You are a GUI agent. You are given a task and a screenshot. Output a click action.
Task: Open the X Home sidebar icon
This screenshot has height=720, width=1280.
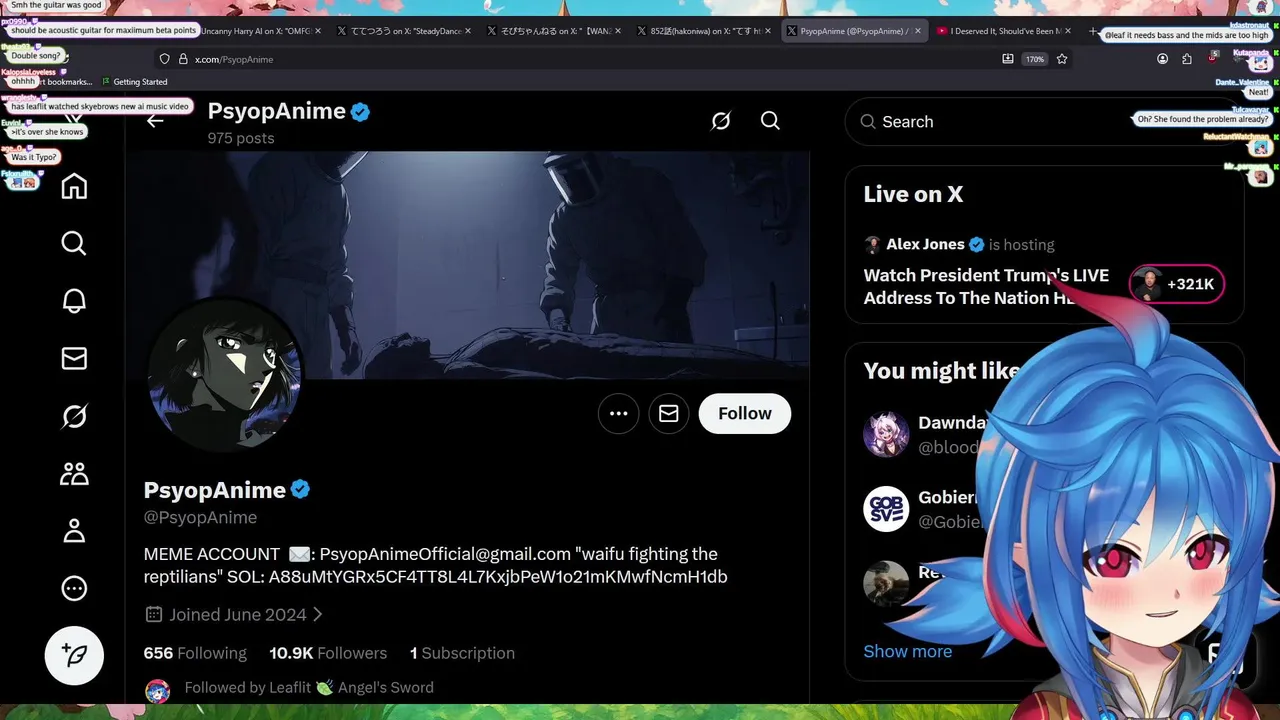(74, 187)
